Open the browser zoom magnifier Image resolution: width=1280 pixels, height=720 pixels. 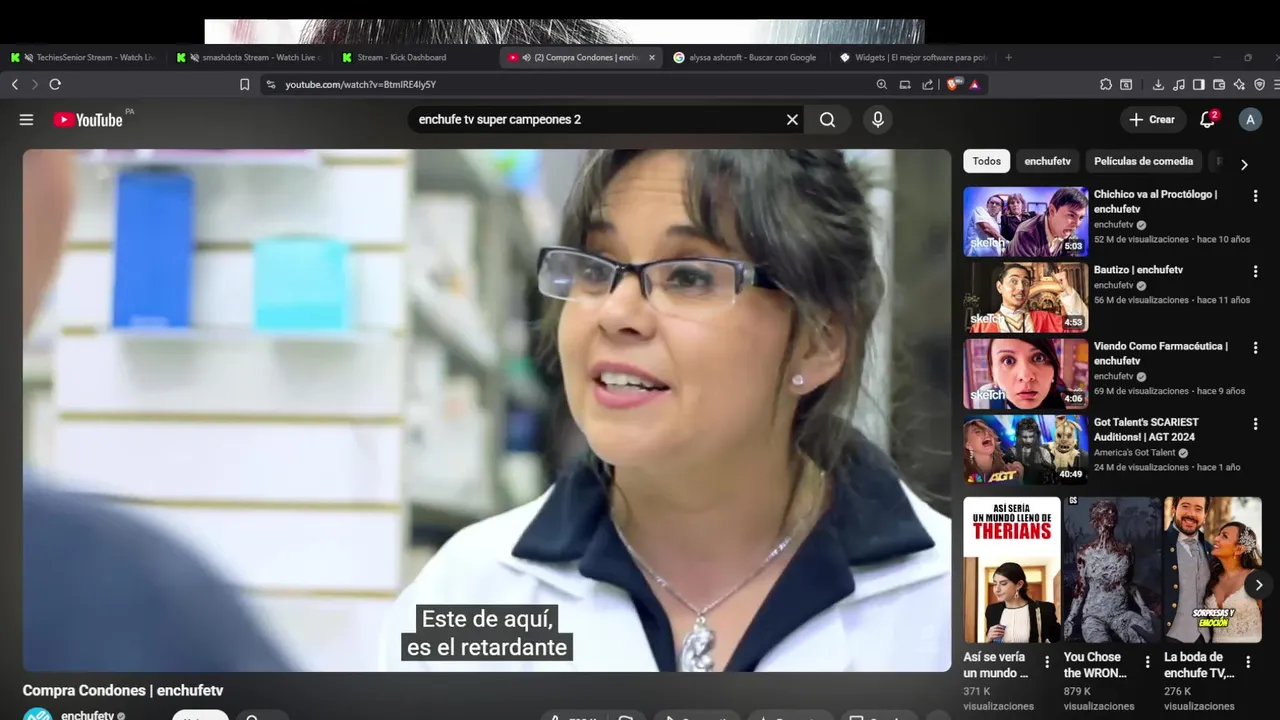pyautogui.click(x=881, y=85)
